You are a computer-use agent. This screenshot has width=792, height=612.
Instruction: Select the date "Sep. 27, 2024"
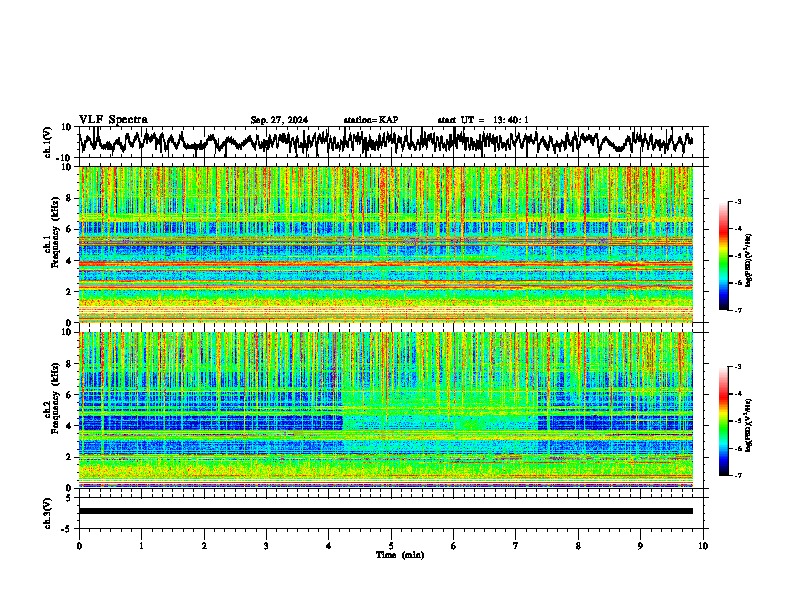[279, 120]
